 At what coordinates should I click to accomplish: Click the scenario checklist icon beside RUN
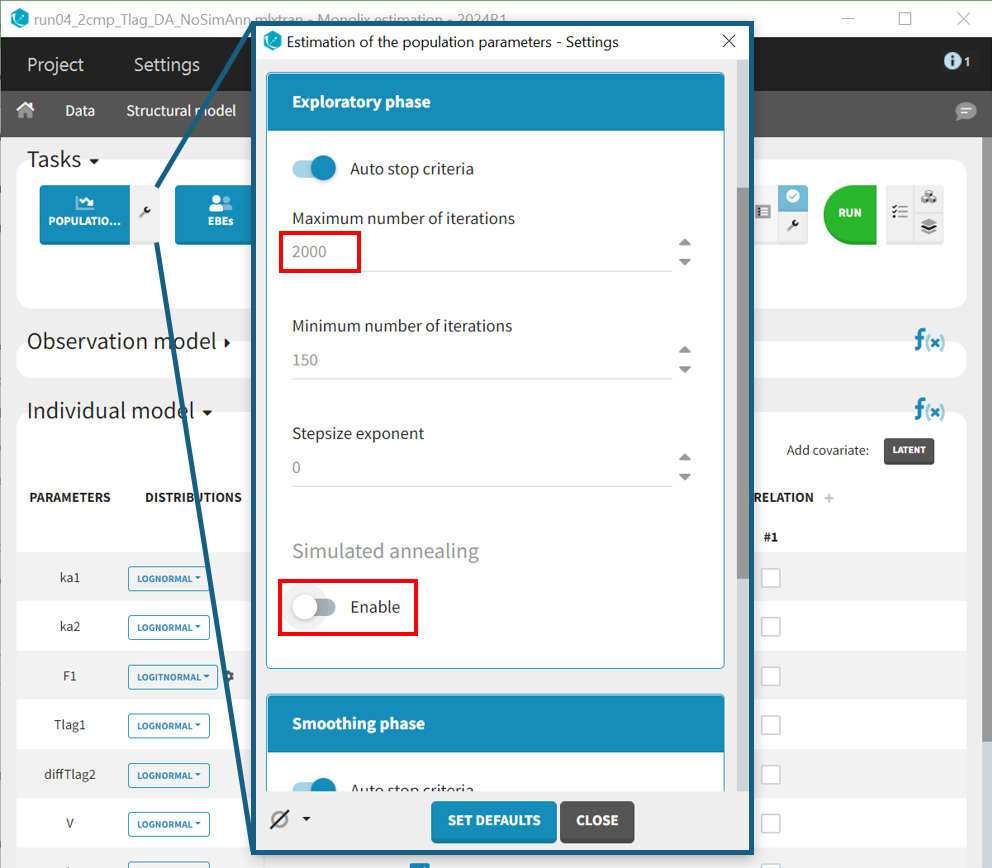(x=900, y=213)
